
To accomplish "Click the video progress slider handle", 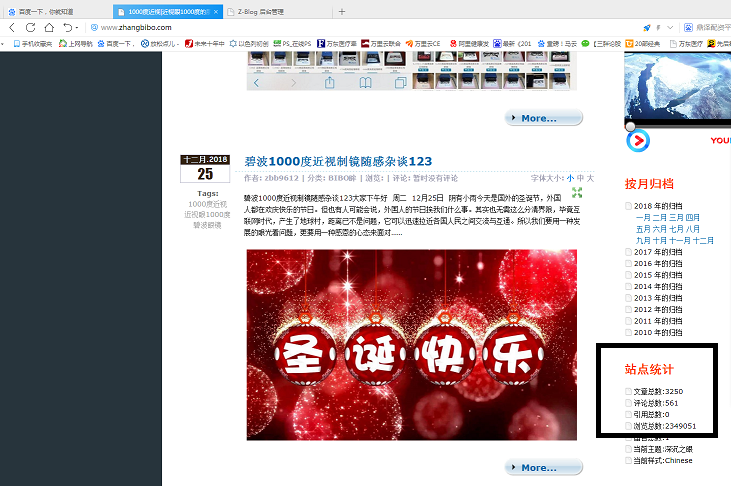I will [630, 126].
